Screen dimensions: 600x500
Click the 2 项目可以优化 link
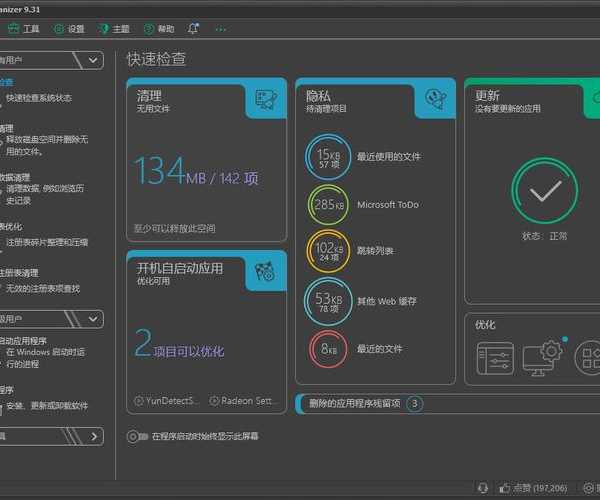[x=179, y=344]
